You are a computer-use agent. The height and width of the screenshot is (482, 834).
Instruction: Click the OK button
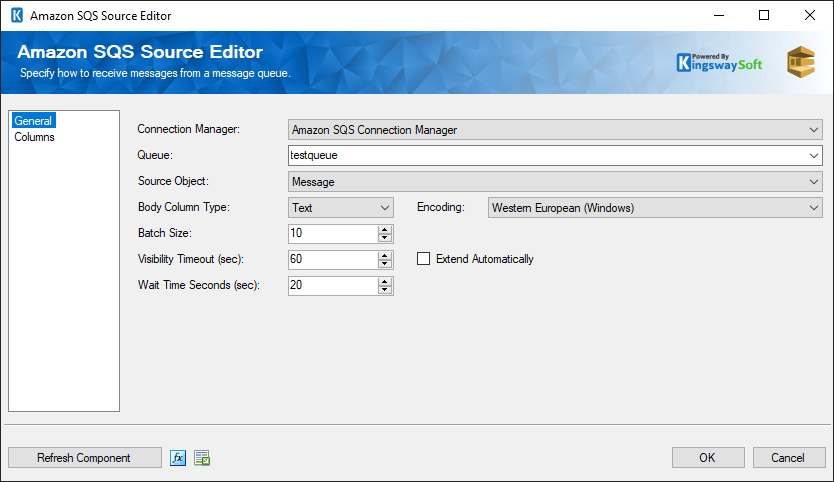pyautogui.click(x=708, y=458)
